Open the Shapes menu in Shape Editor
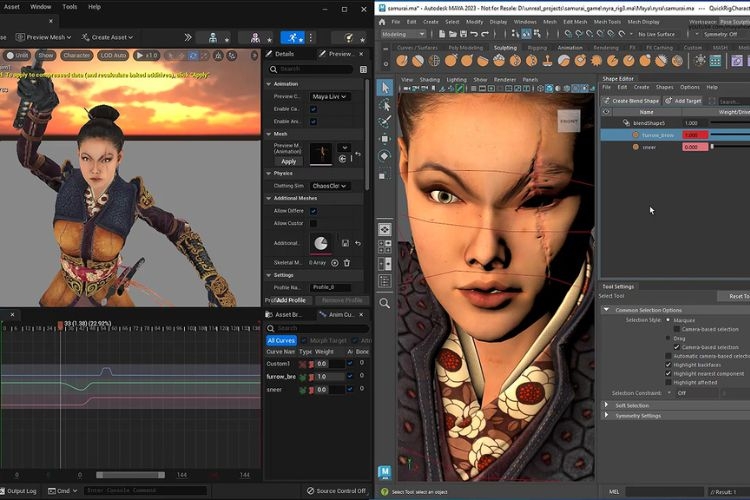This screenshot has height=500, width=750. (664, 87)
